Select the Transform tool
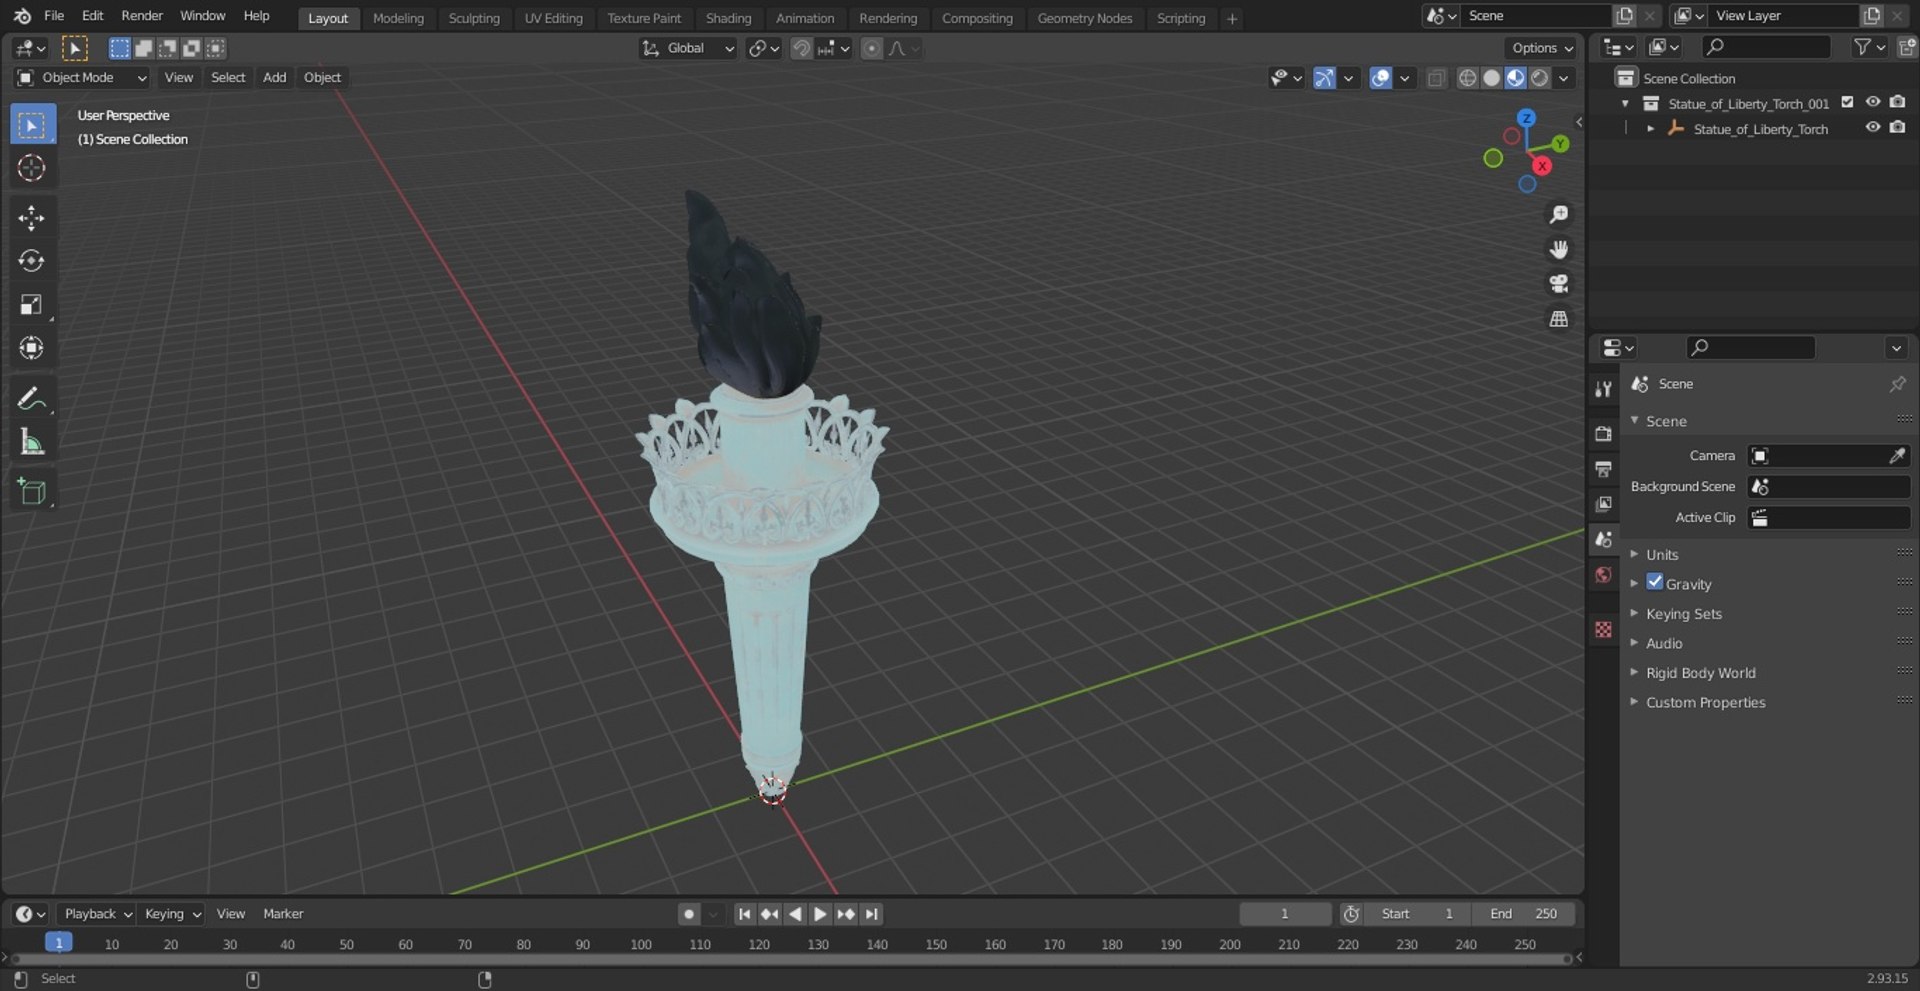The image size is (1920, 991). click(x=31, y=348)
